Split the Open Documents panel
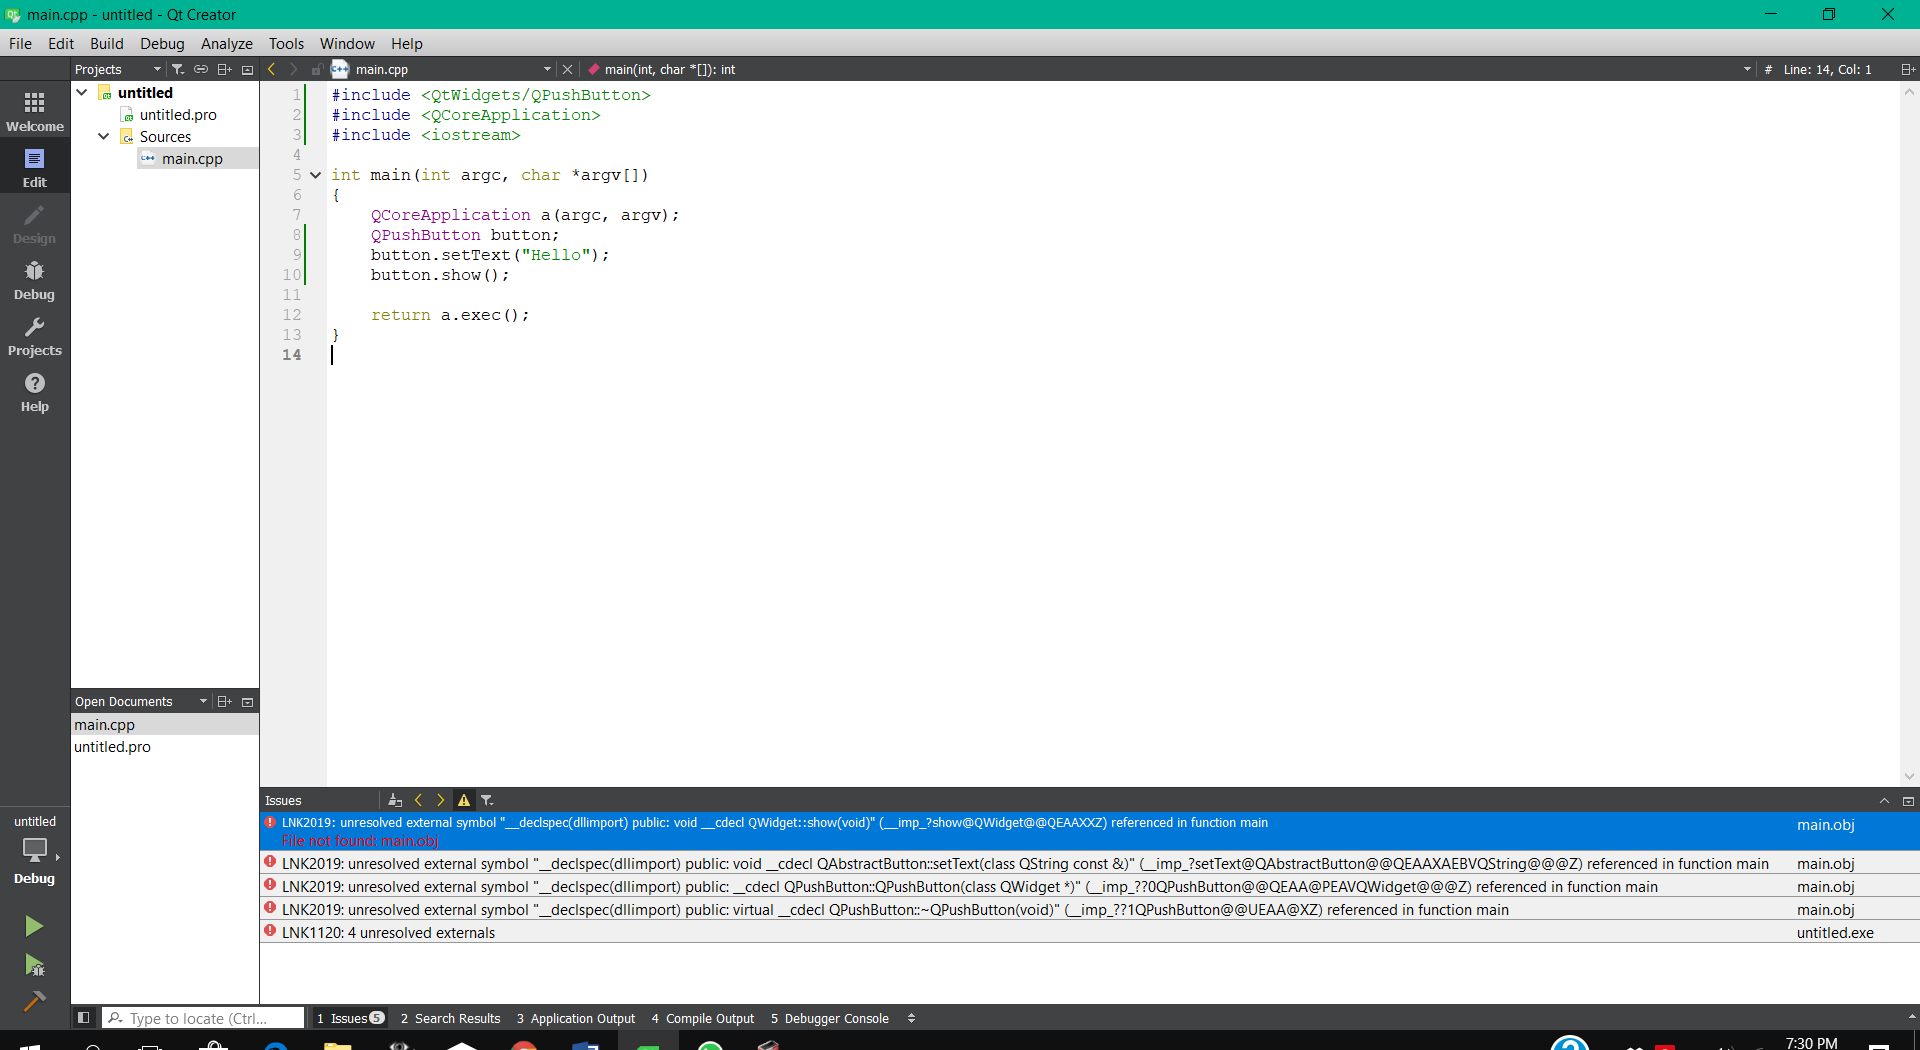 click(x=224, y=701)
